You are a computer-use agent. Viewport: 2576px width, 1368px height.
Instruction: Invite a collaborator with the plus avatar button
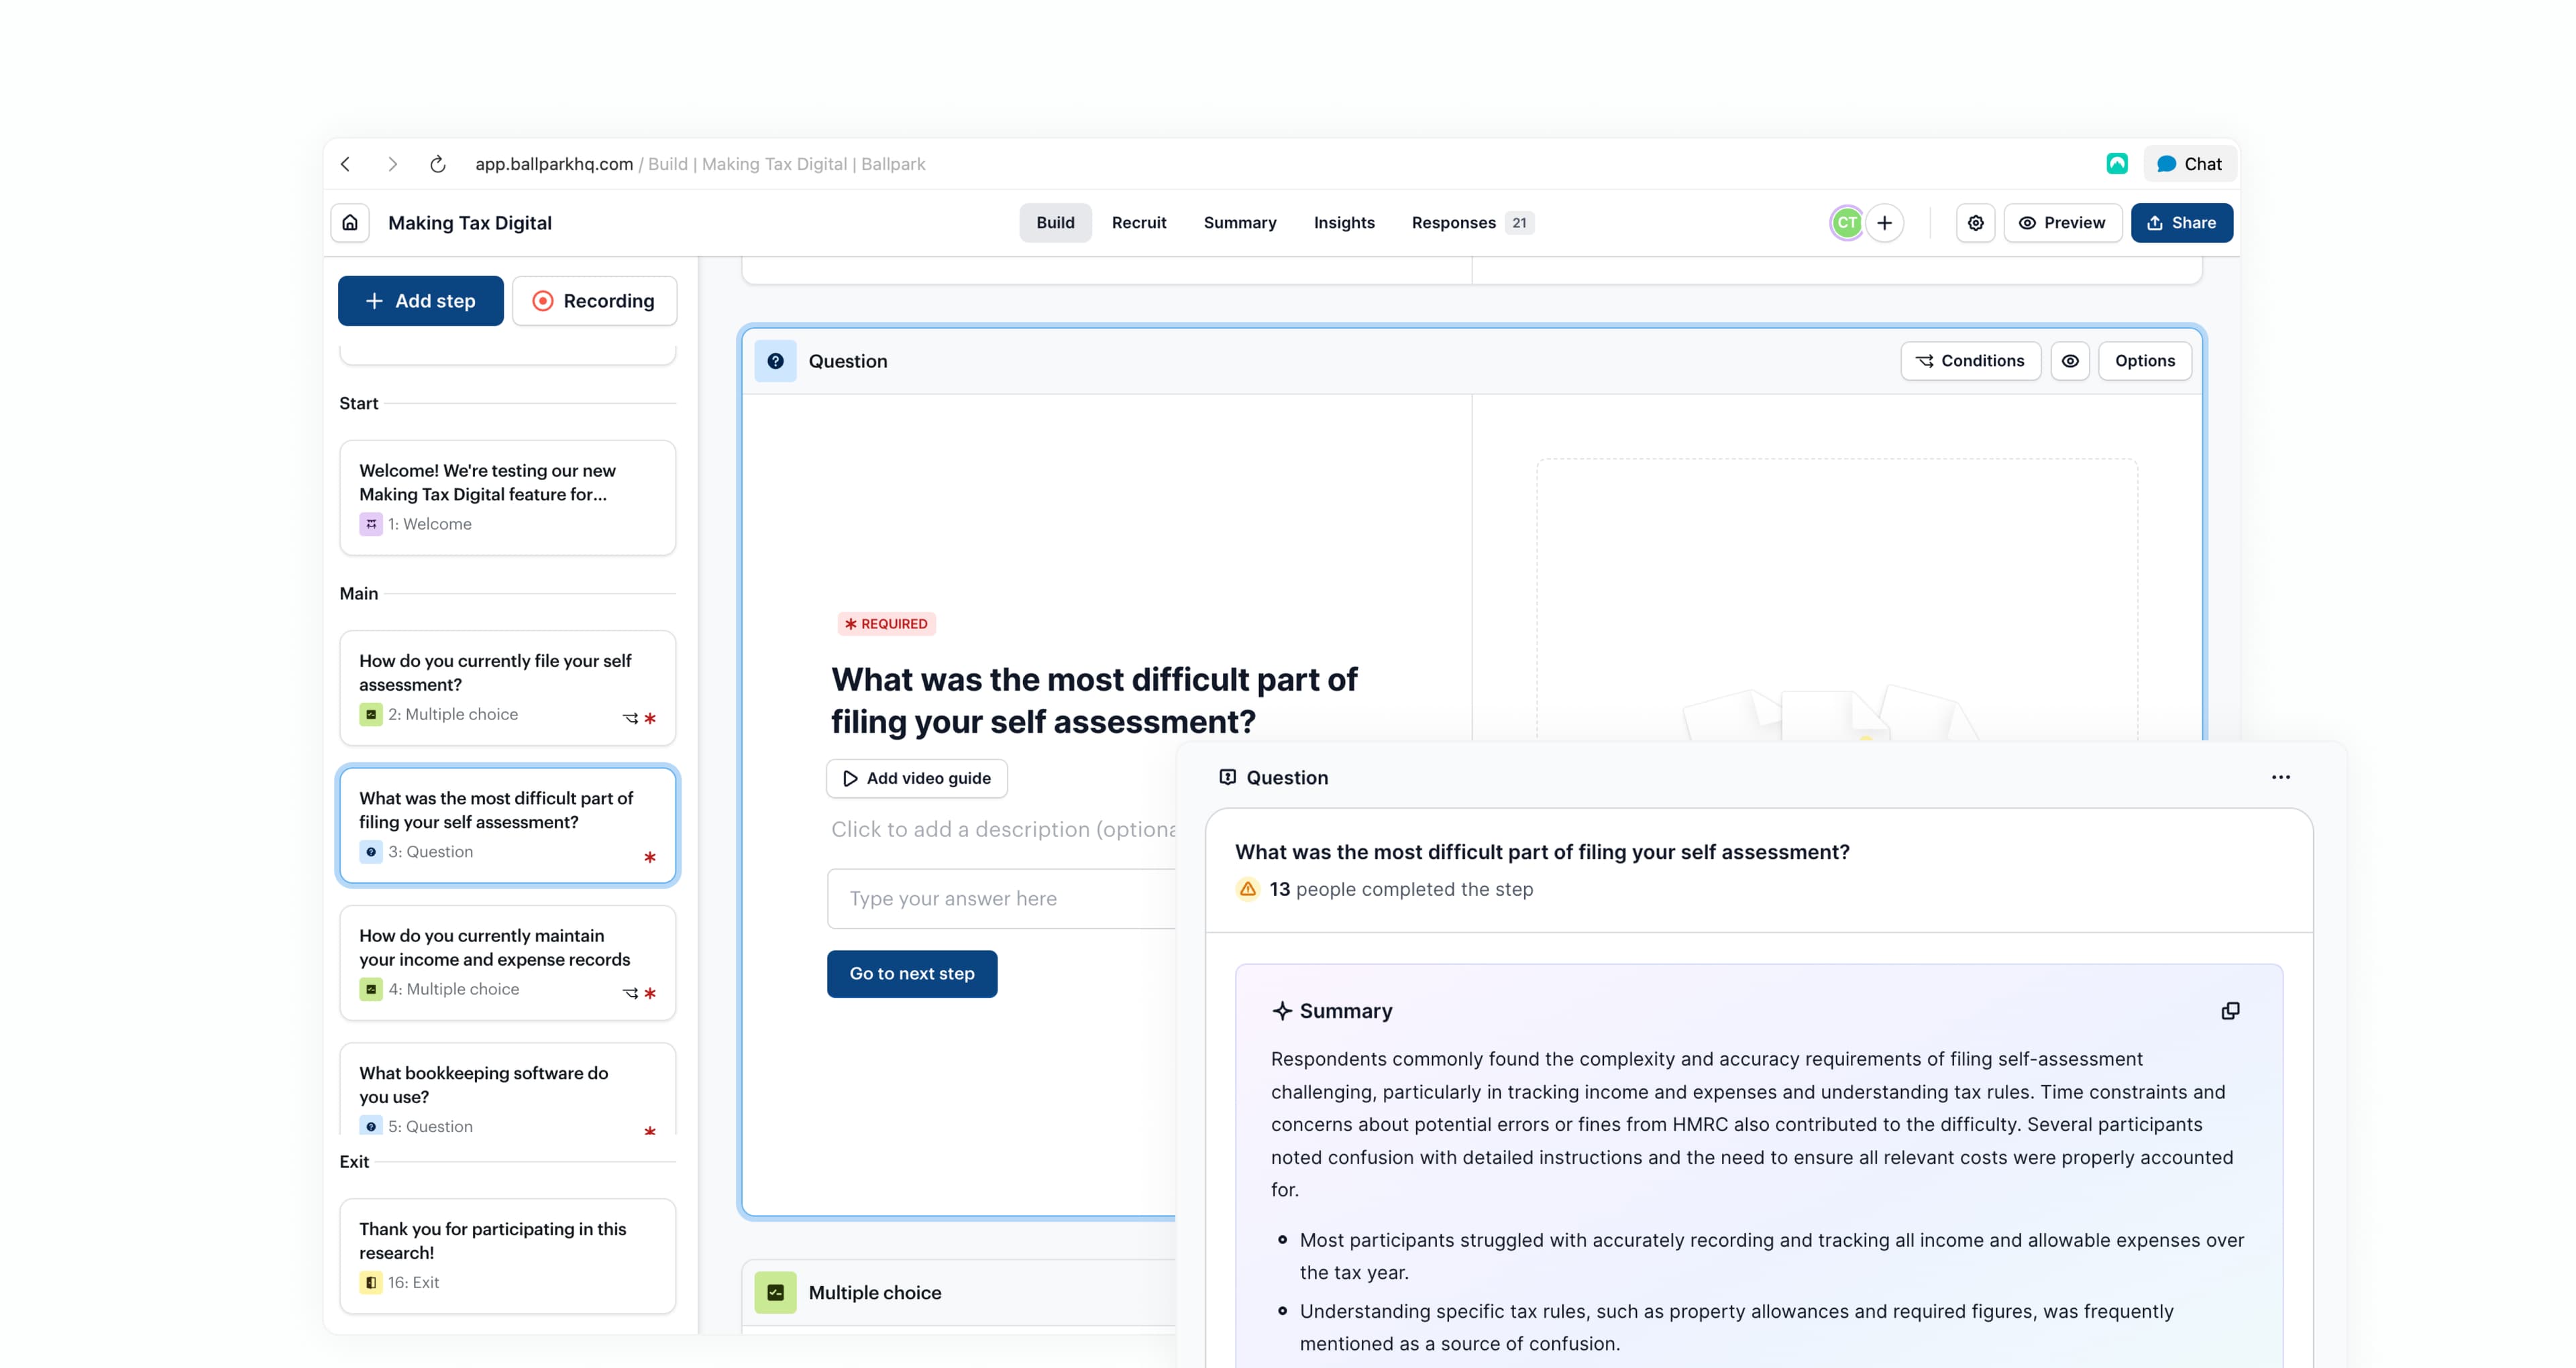pos(1884,222)
